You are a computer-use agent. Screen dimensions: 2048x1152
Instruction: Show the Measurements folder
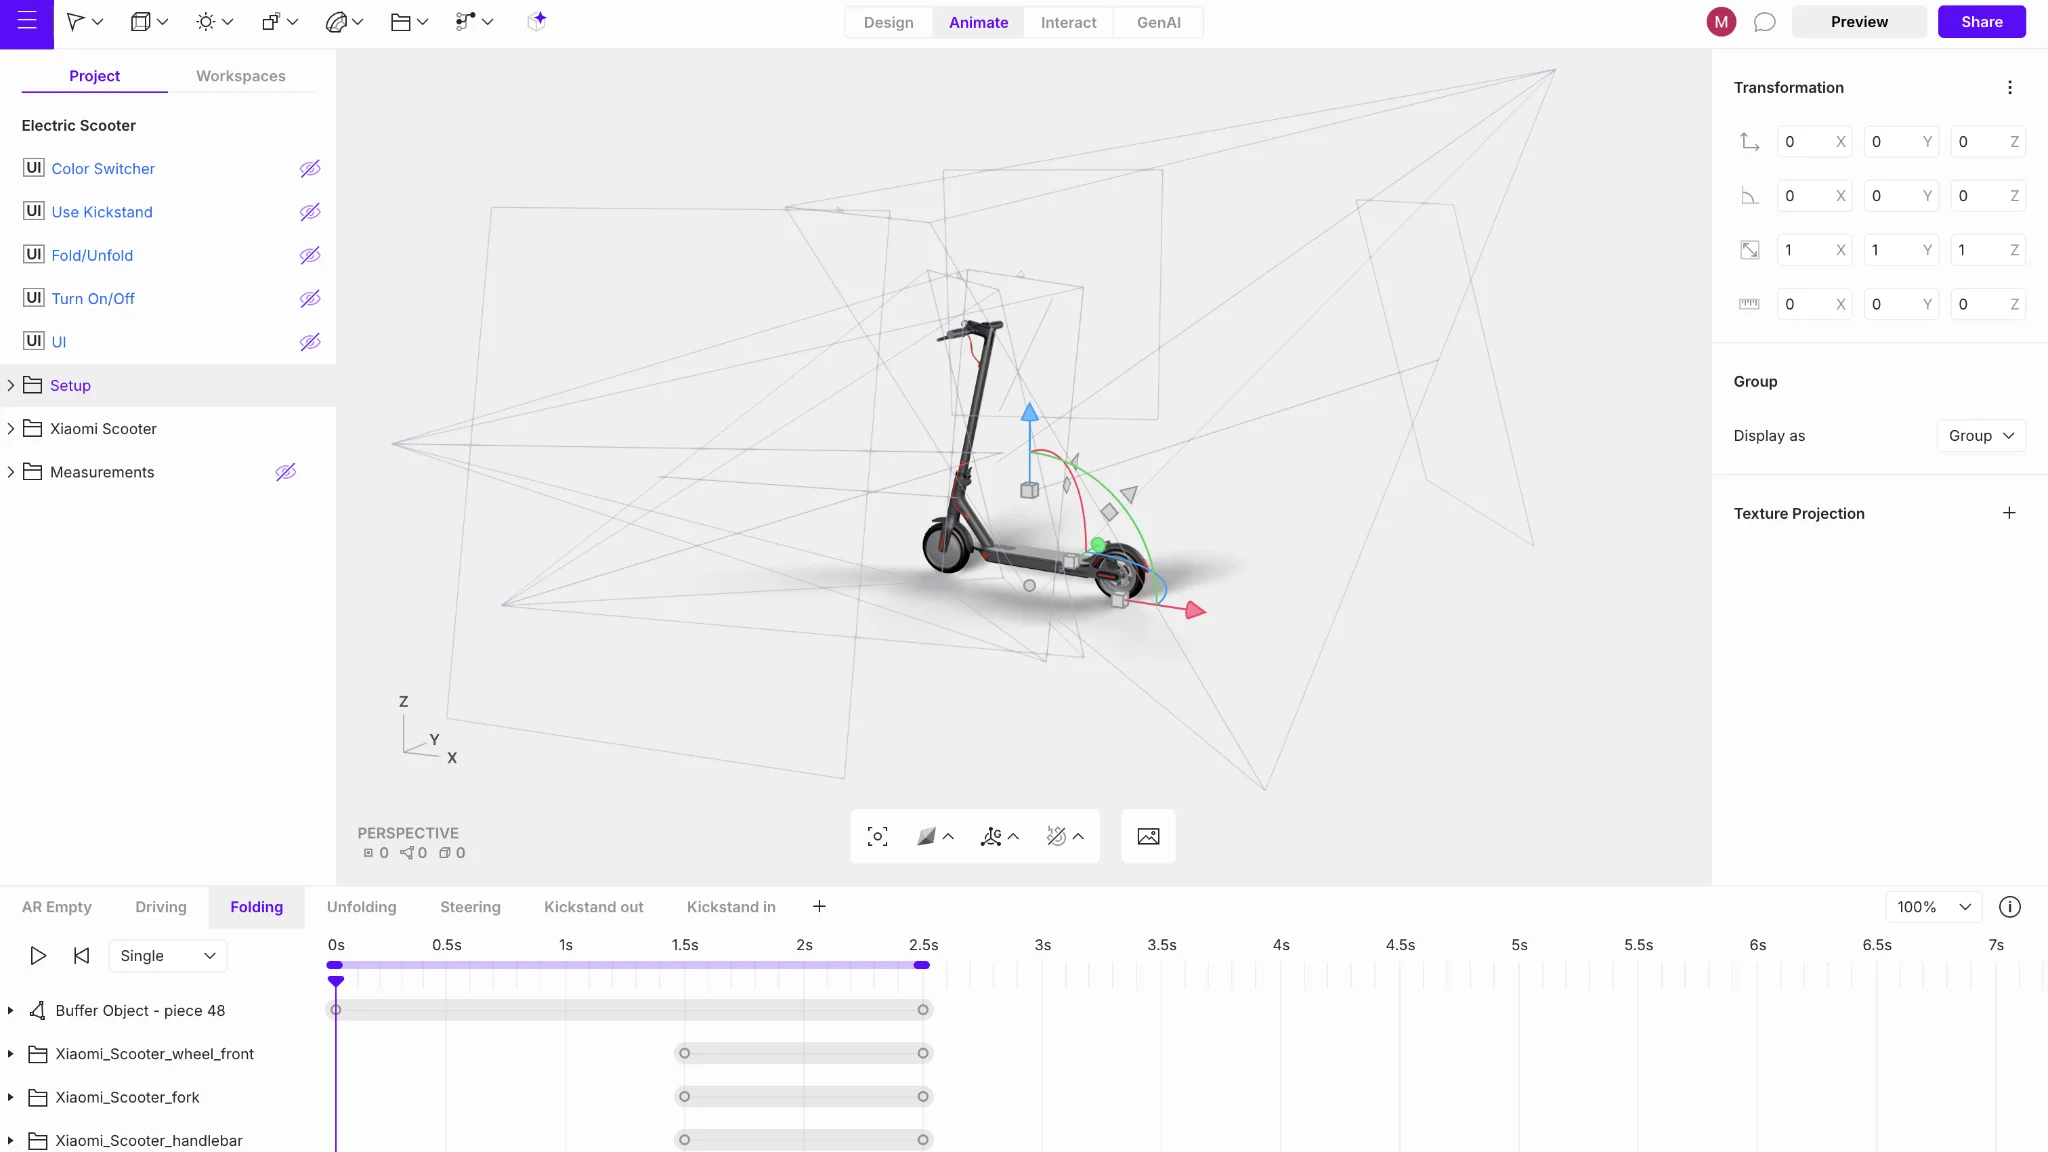[286, 471]
